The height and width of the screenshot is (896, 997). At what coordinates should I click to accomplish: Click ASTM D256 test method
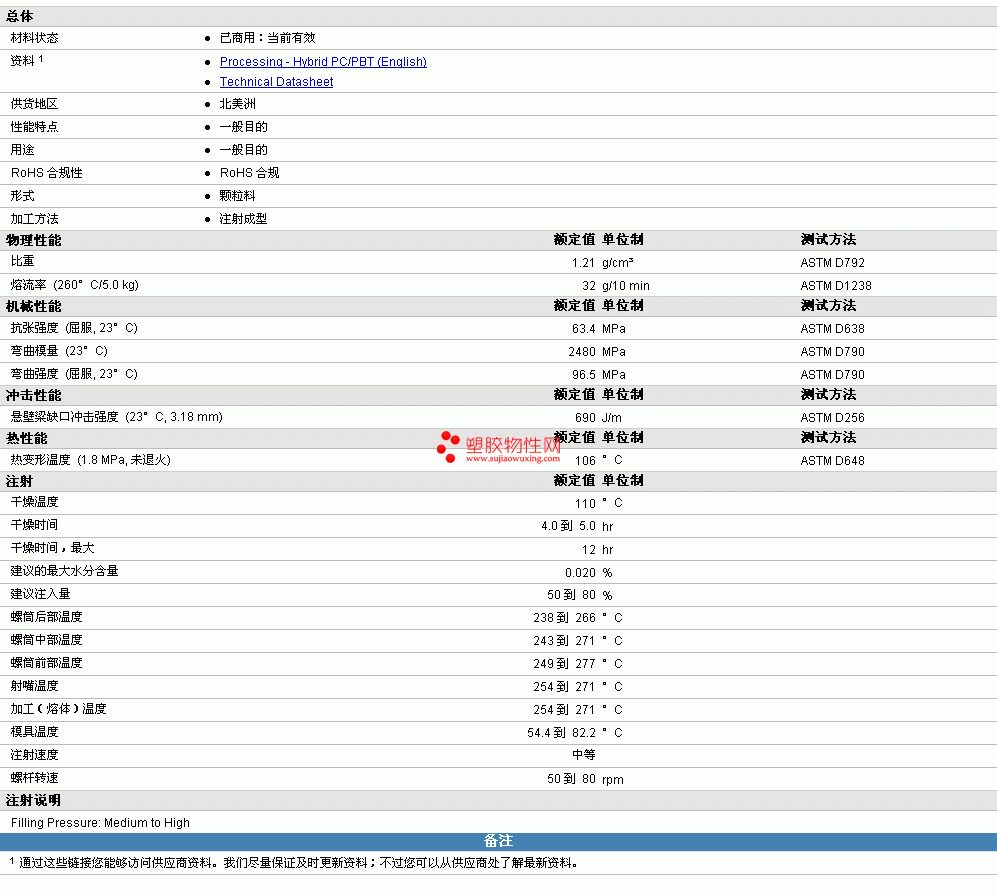pyautogui.click(x=832, y=418)
